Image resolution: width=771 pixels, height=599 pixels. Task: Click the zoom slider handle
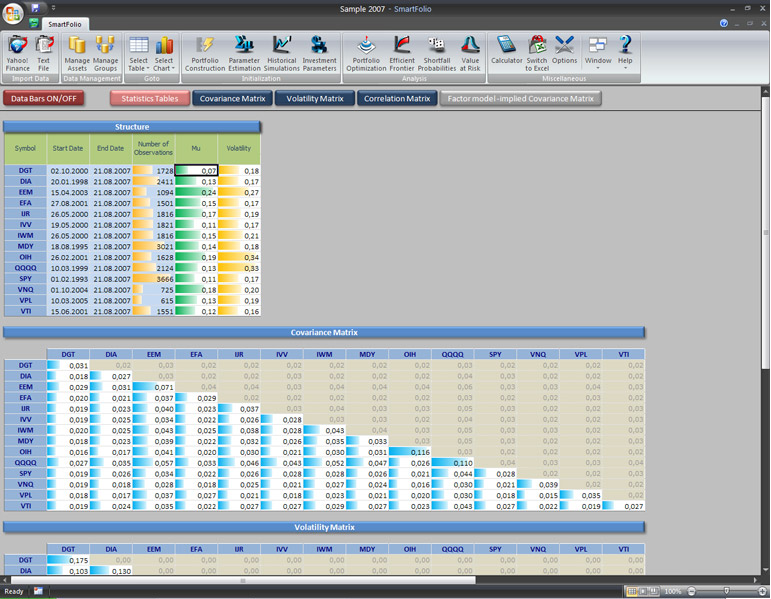click(x=727, y=591)
